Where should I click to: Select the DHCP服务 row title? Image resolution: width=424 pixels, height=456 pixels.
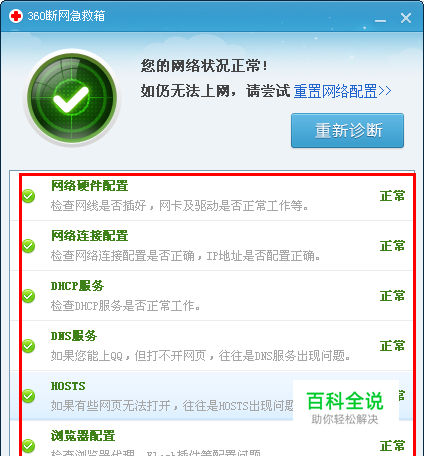77,286
